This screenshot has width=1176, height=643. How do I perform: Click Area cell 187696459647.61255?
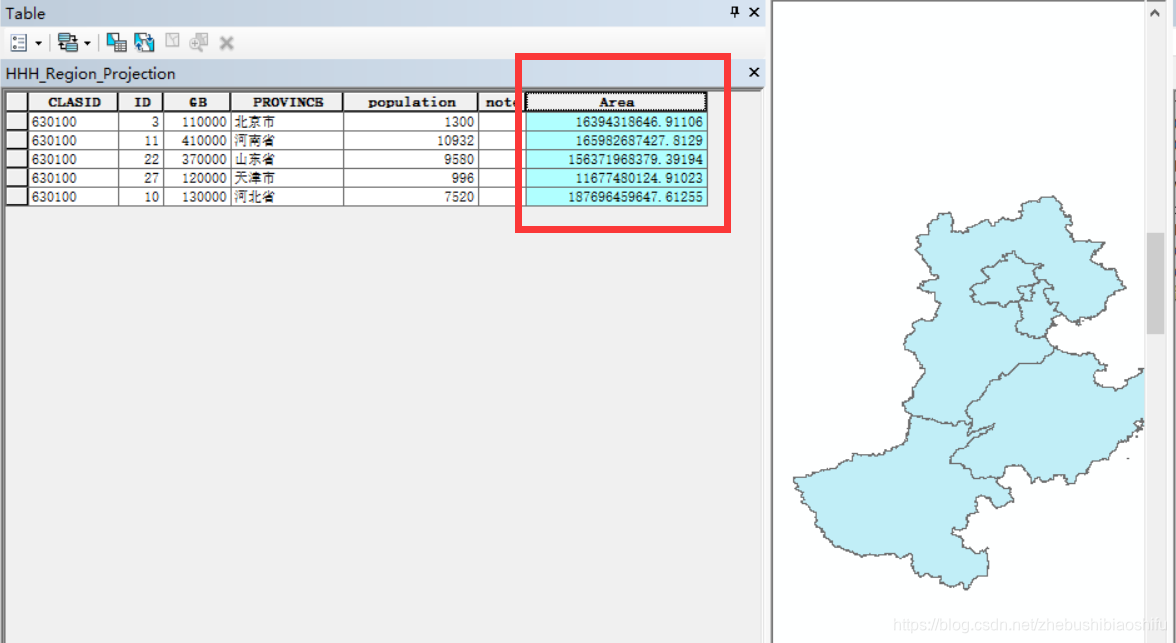tap(616, 197)
